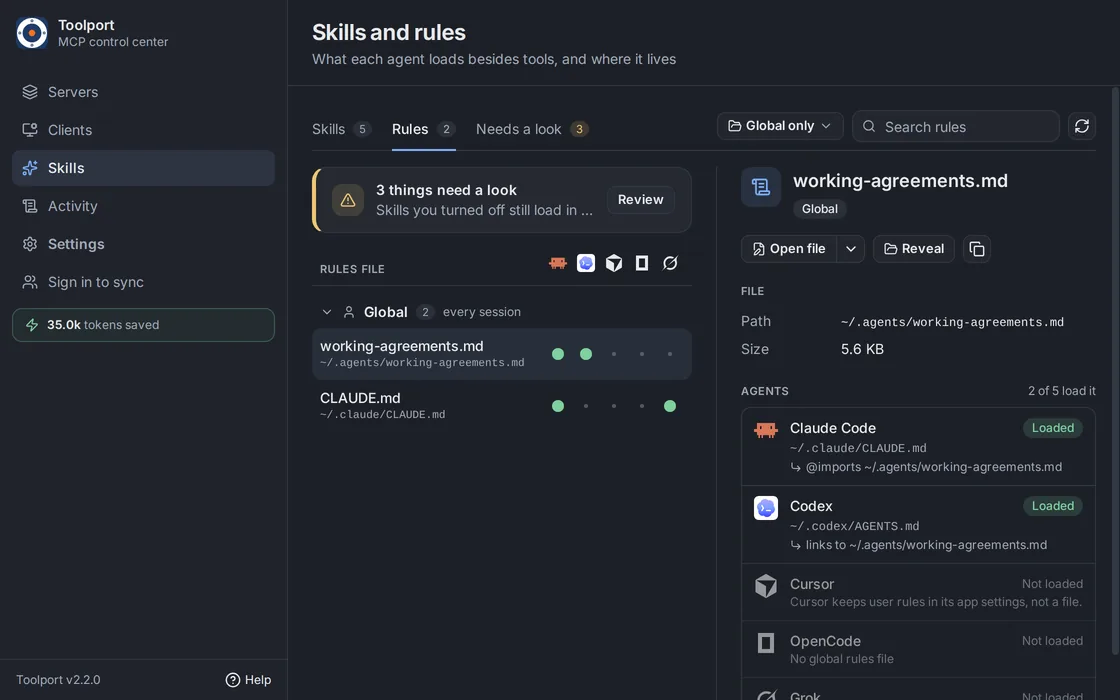The width and height of the screenshot is (1120, 700).
Task: Open the Global only scope dropdown
Action: [x=780, y=126]
